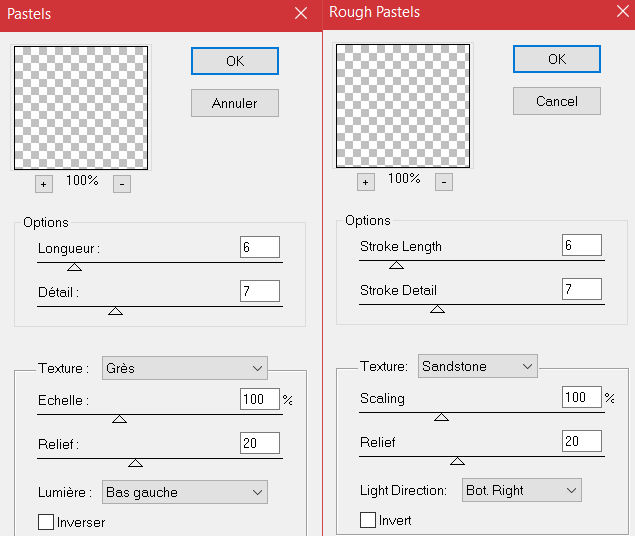Close the Rough Pastels dialog window

coord(622,13)
